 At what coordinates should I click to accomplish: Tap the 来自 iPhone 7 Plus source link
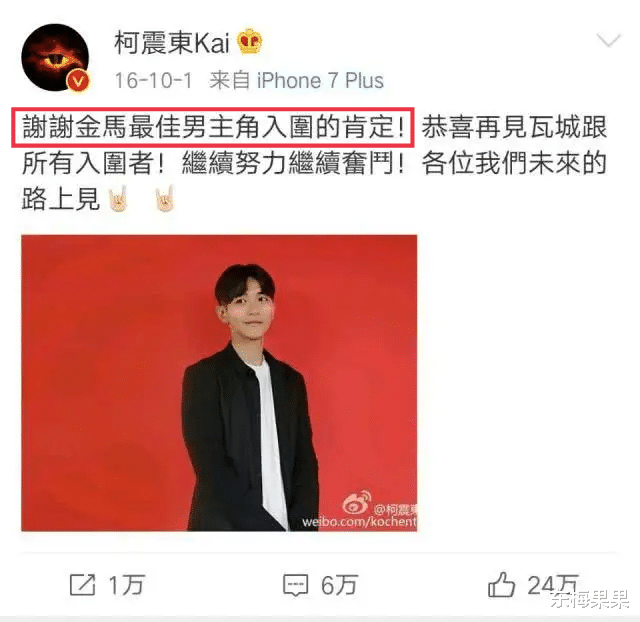(x=296, y=80)
